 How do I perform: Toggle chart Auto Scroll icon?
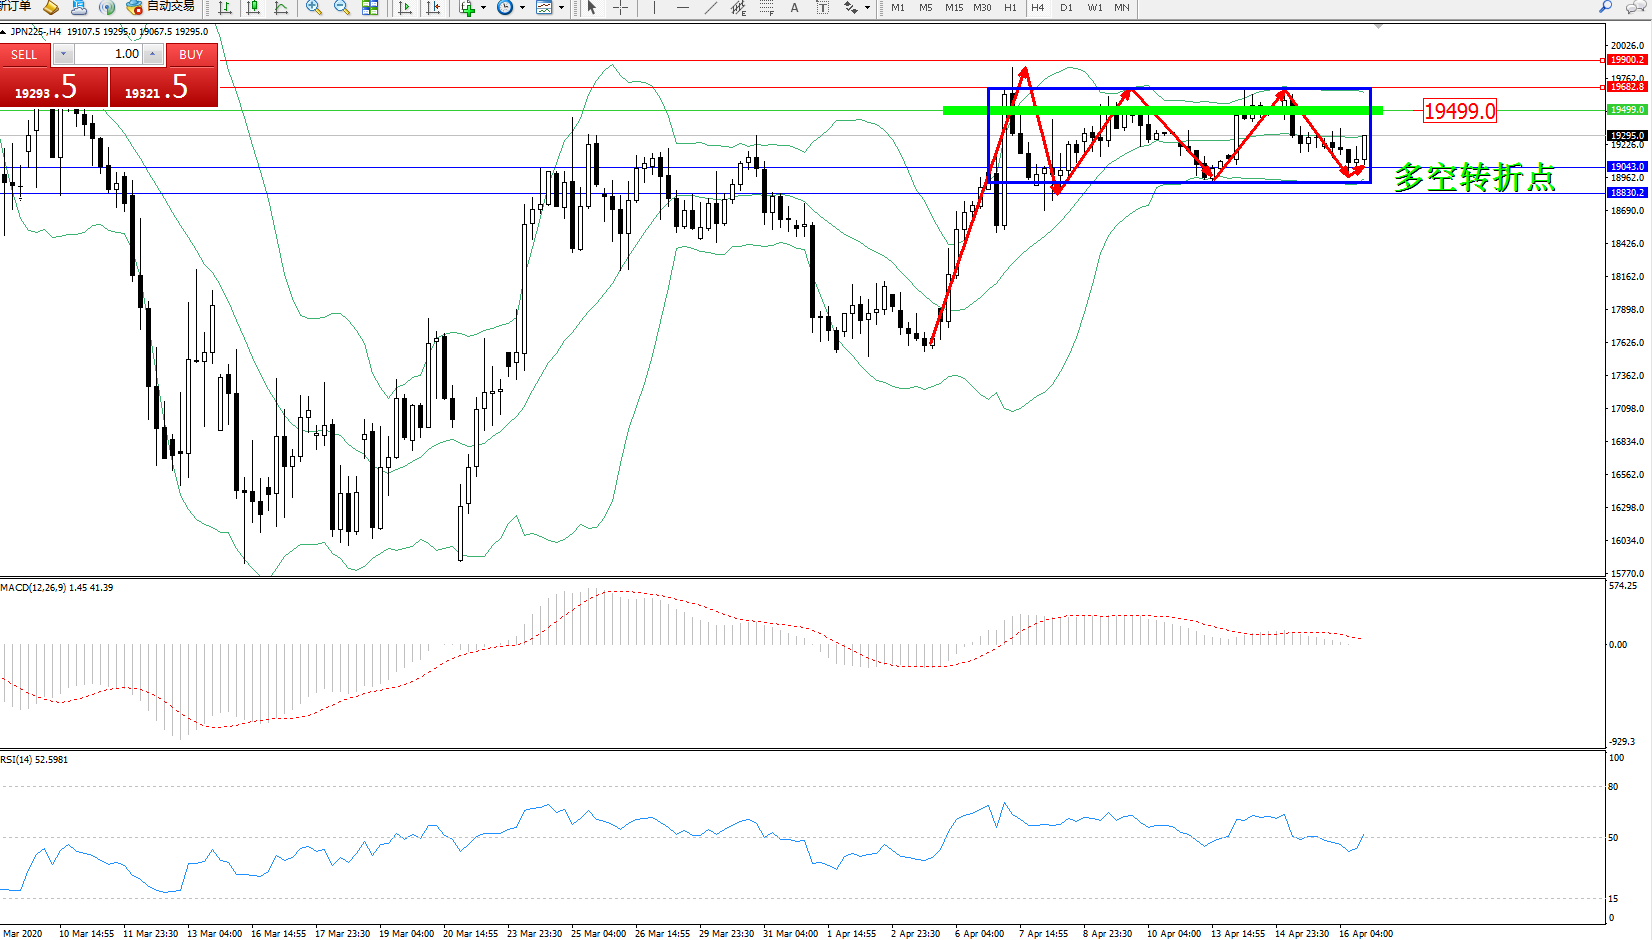pyautogui.click(x=405, y=8)
